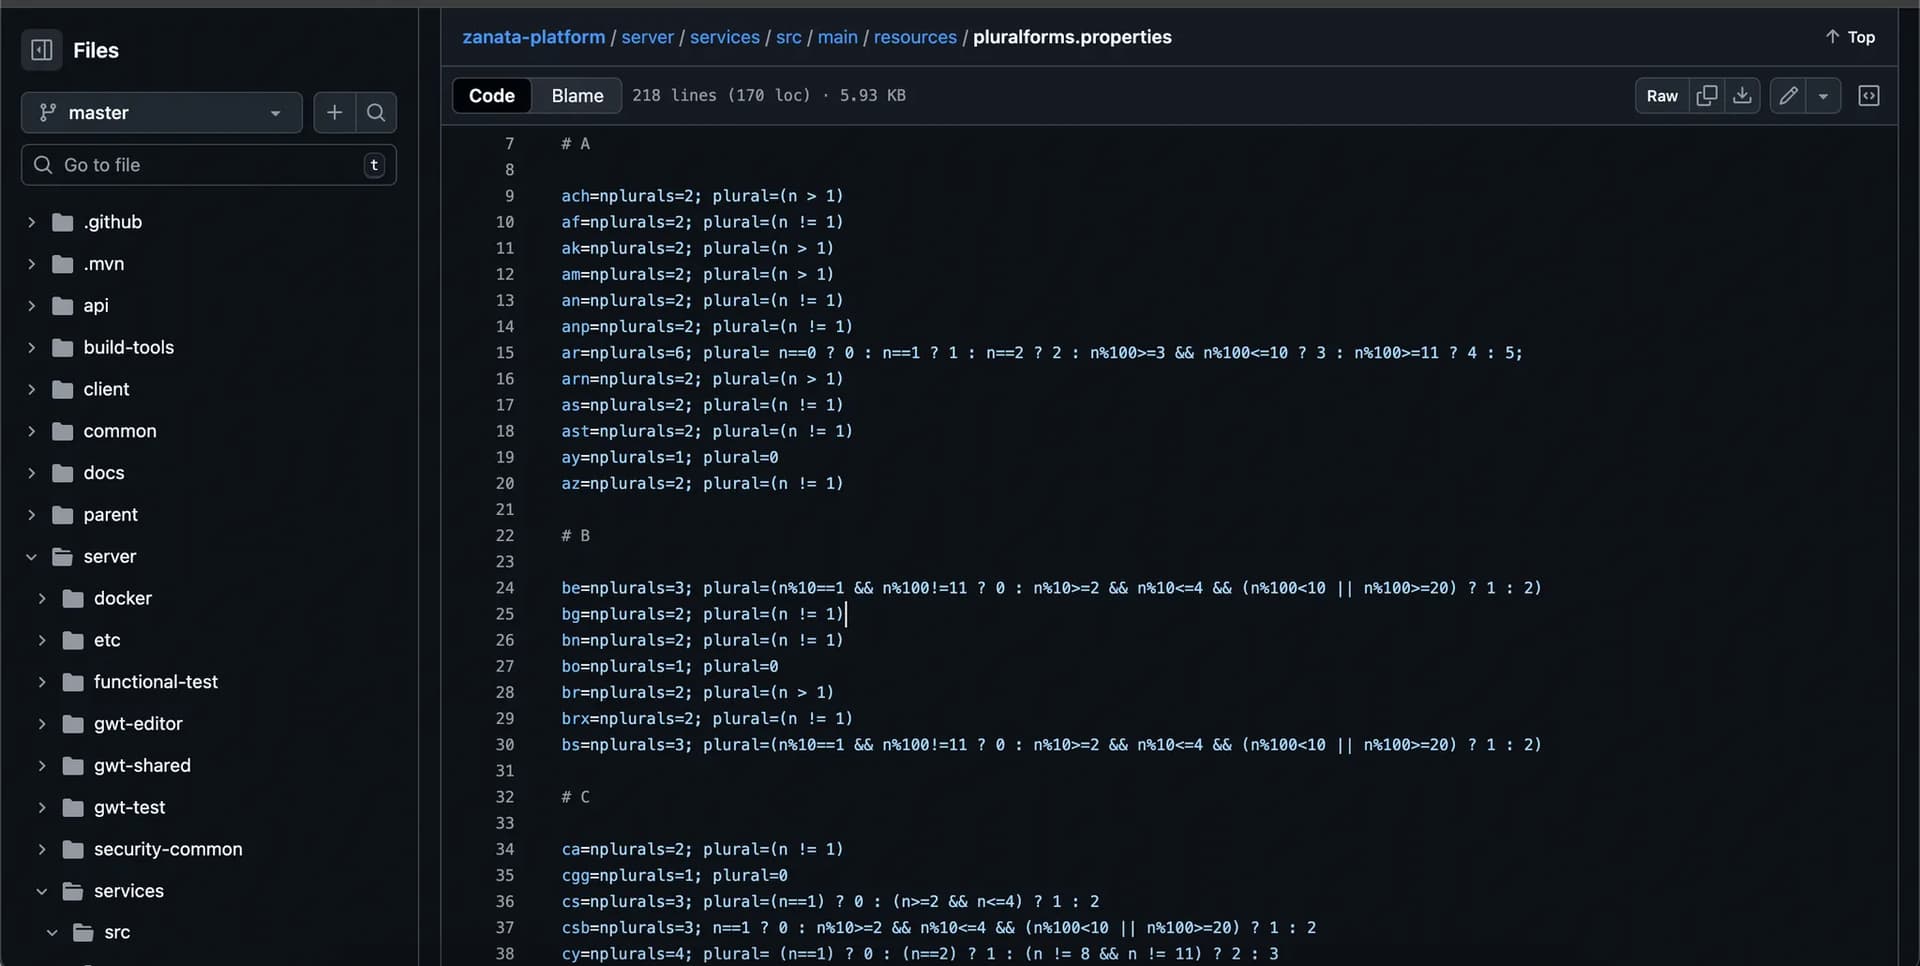Select the Code tab

491,96
